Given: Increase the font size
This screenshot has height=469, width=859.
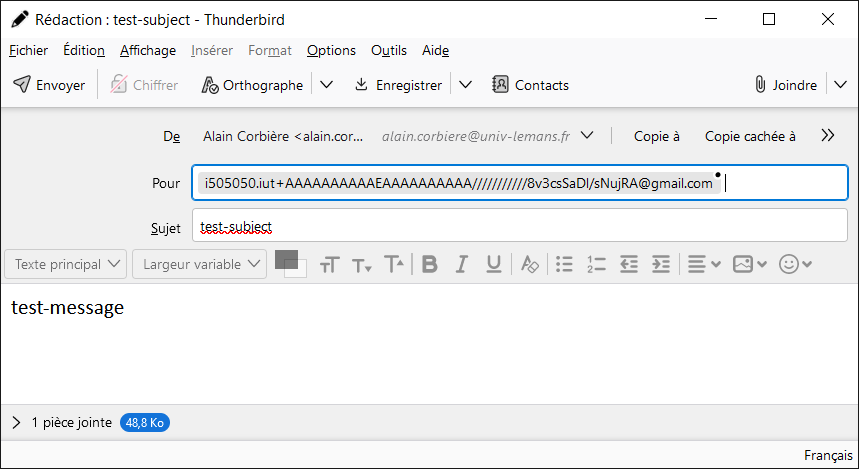Looking at the screenshot, I should [x=394, y=265].
